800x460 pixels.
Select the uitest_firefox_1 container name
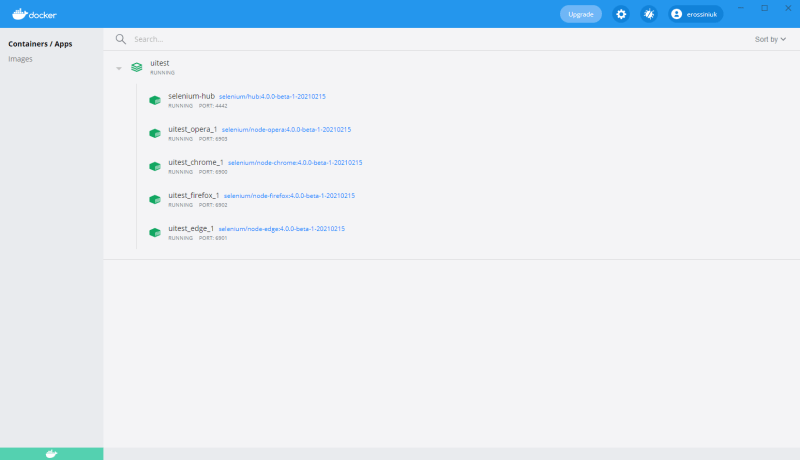pyautogui.click(x=194, y=195)
